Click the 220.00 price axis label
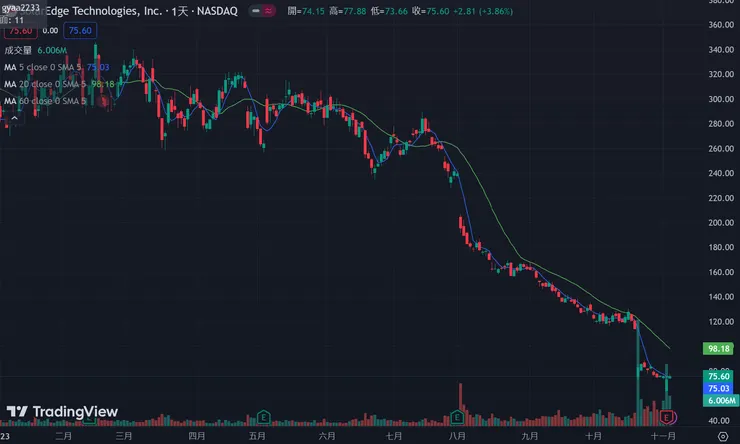 pos(721,198)
